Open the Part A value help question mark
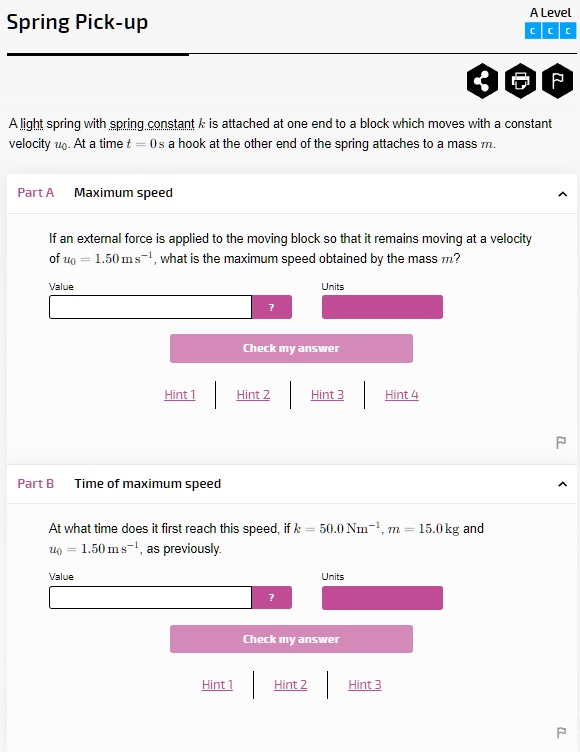Screen dimensions: 580x752 click(272, 307)
